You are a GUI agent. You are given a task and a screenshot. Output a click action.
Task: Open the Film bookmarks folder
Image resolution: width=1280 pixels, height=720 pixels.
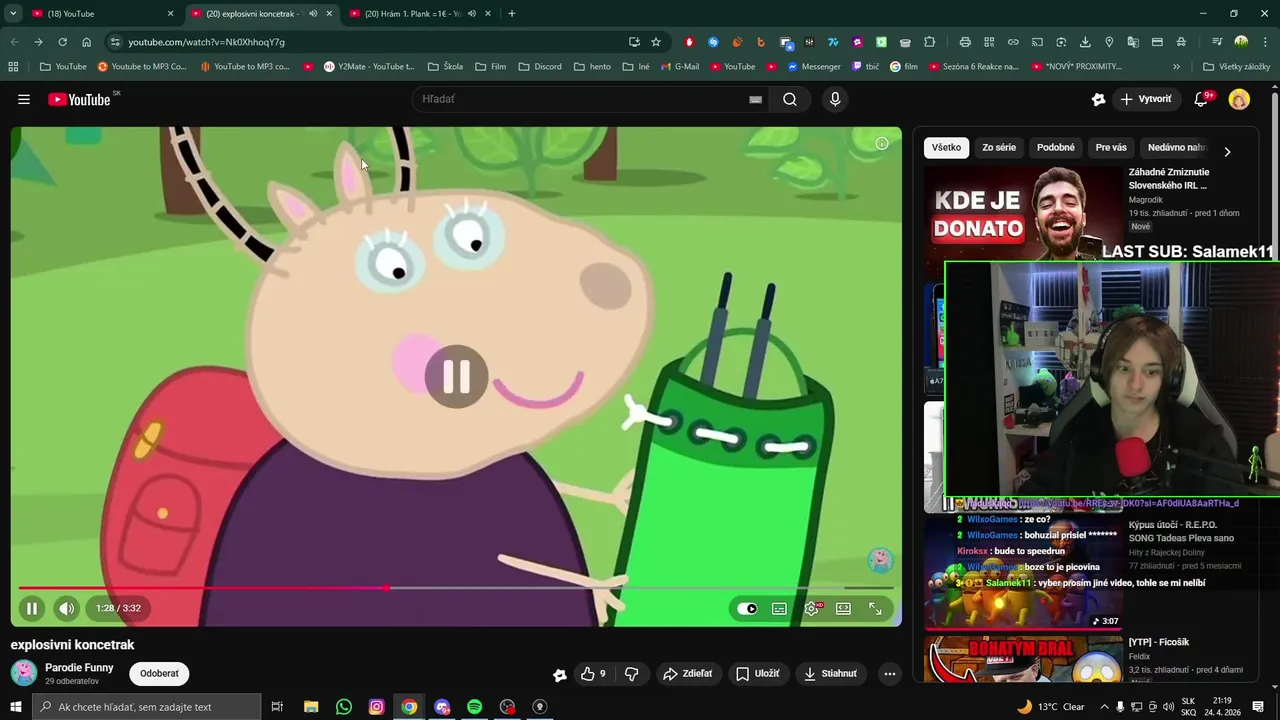pyautogui.click(x=490, y=67)
